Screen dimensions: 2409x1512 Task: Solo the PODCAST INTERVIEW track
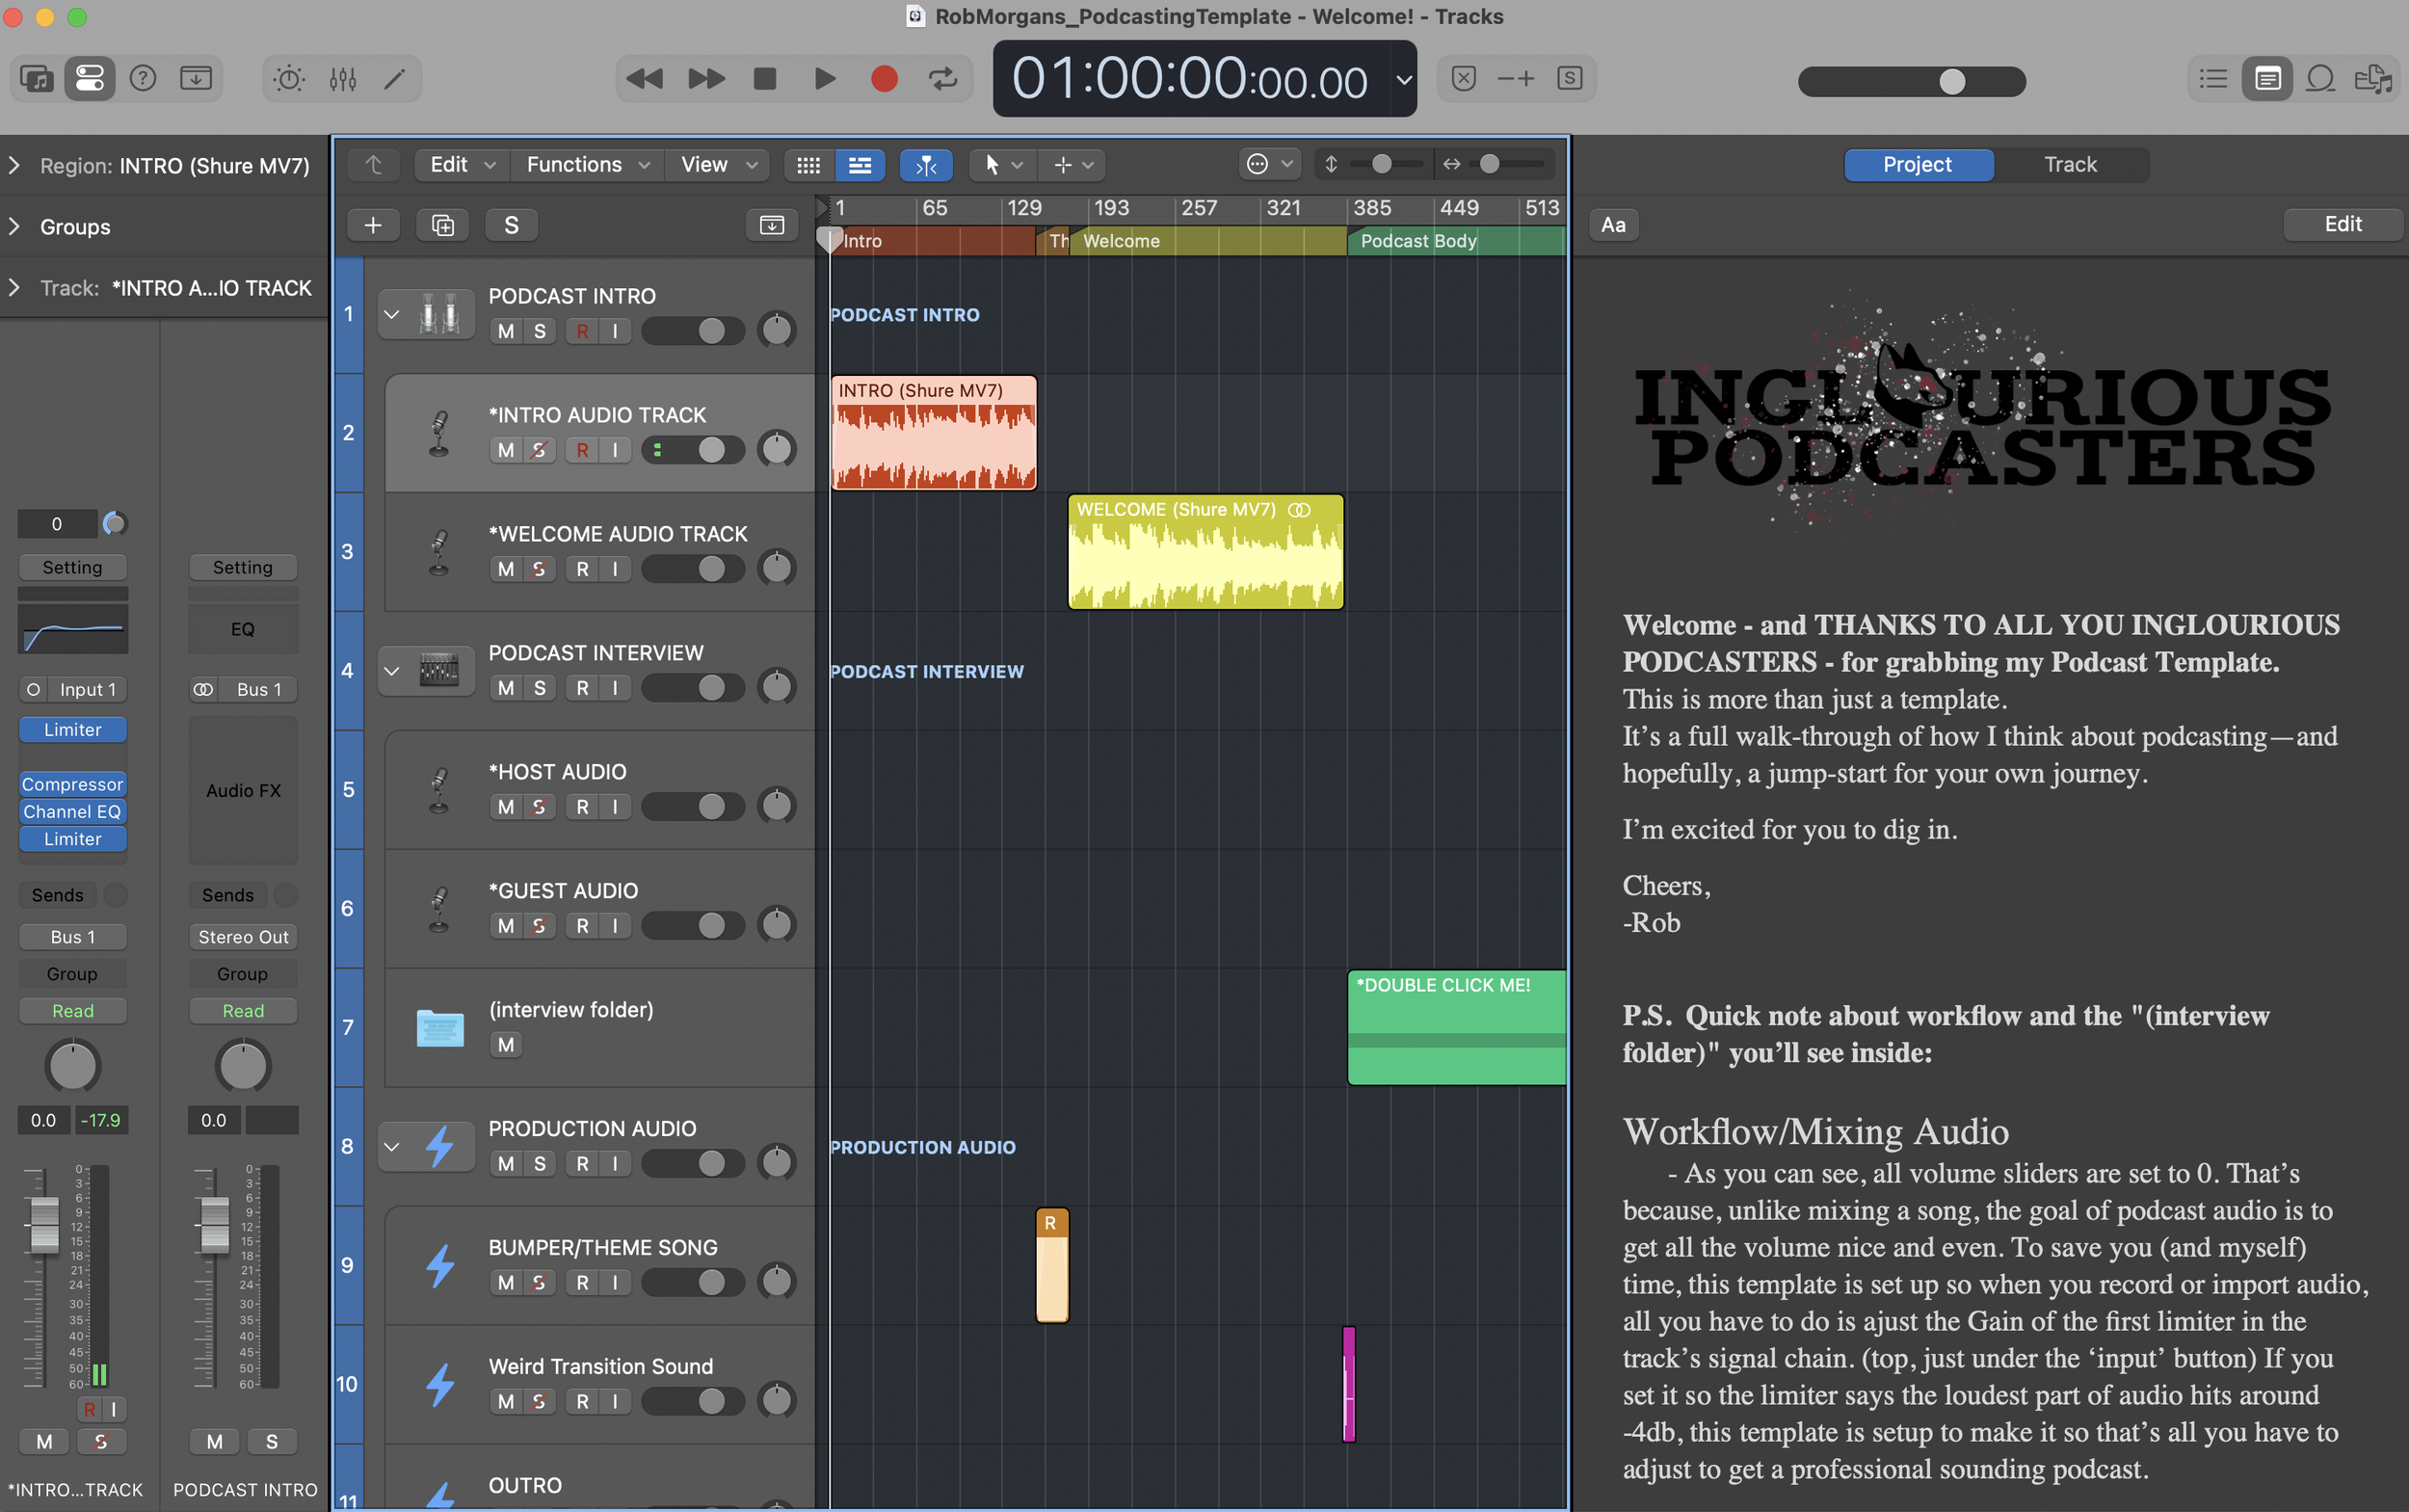540,688
